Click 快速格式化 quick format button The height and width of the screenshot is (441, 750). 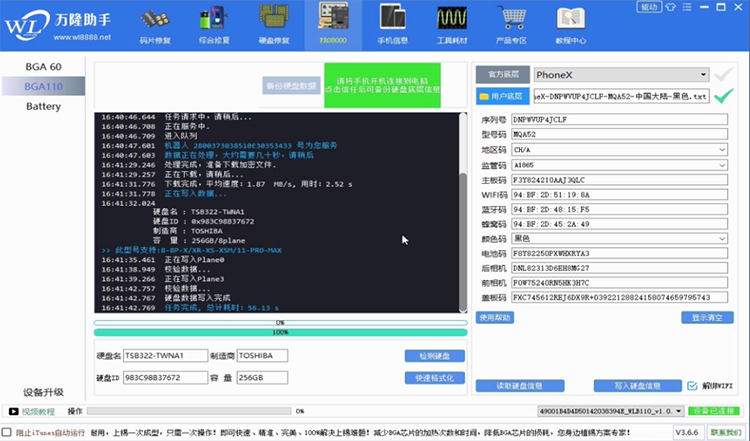[x=435, y=378]
